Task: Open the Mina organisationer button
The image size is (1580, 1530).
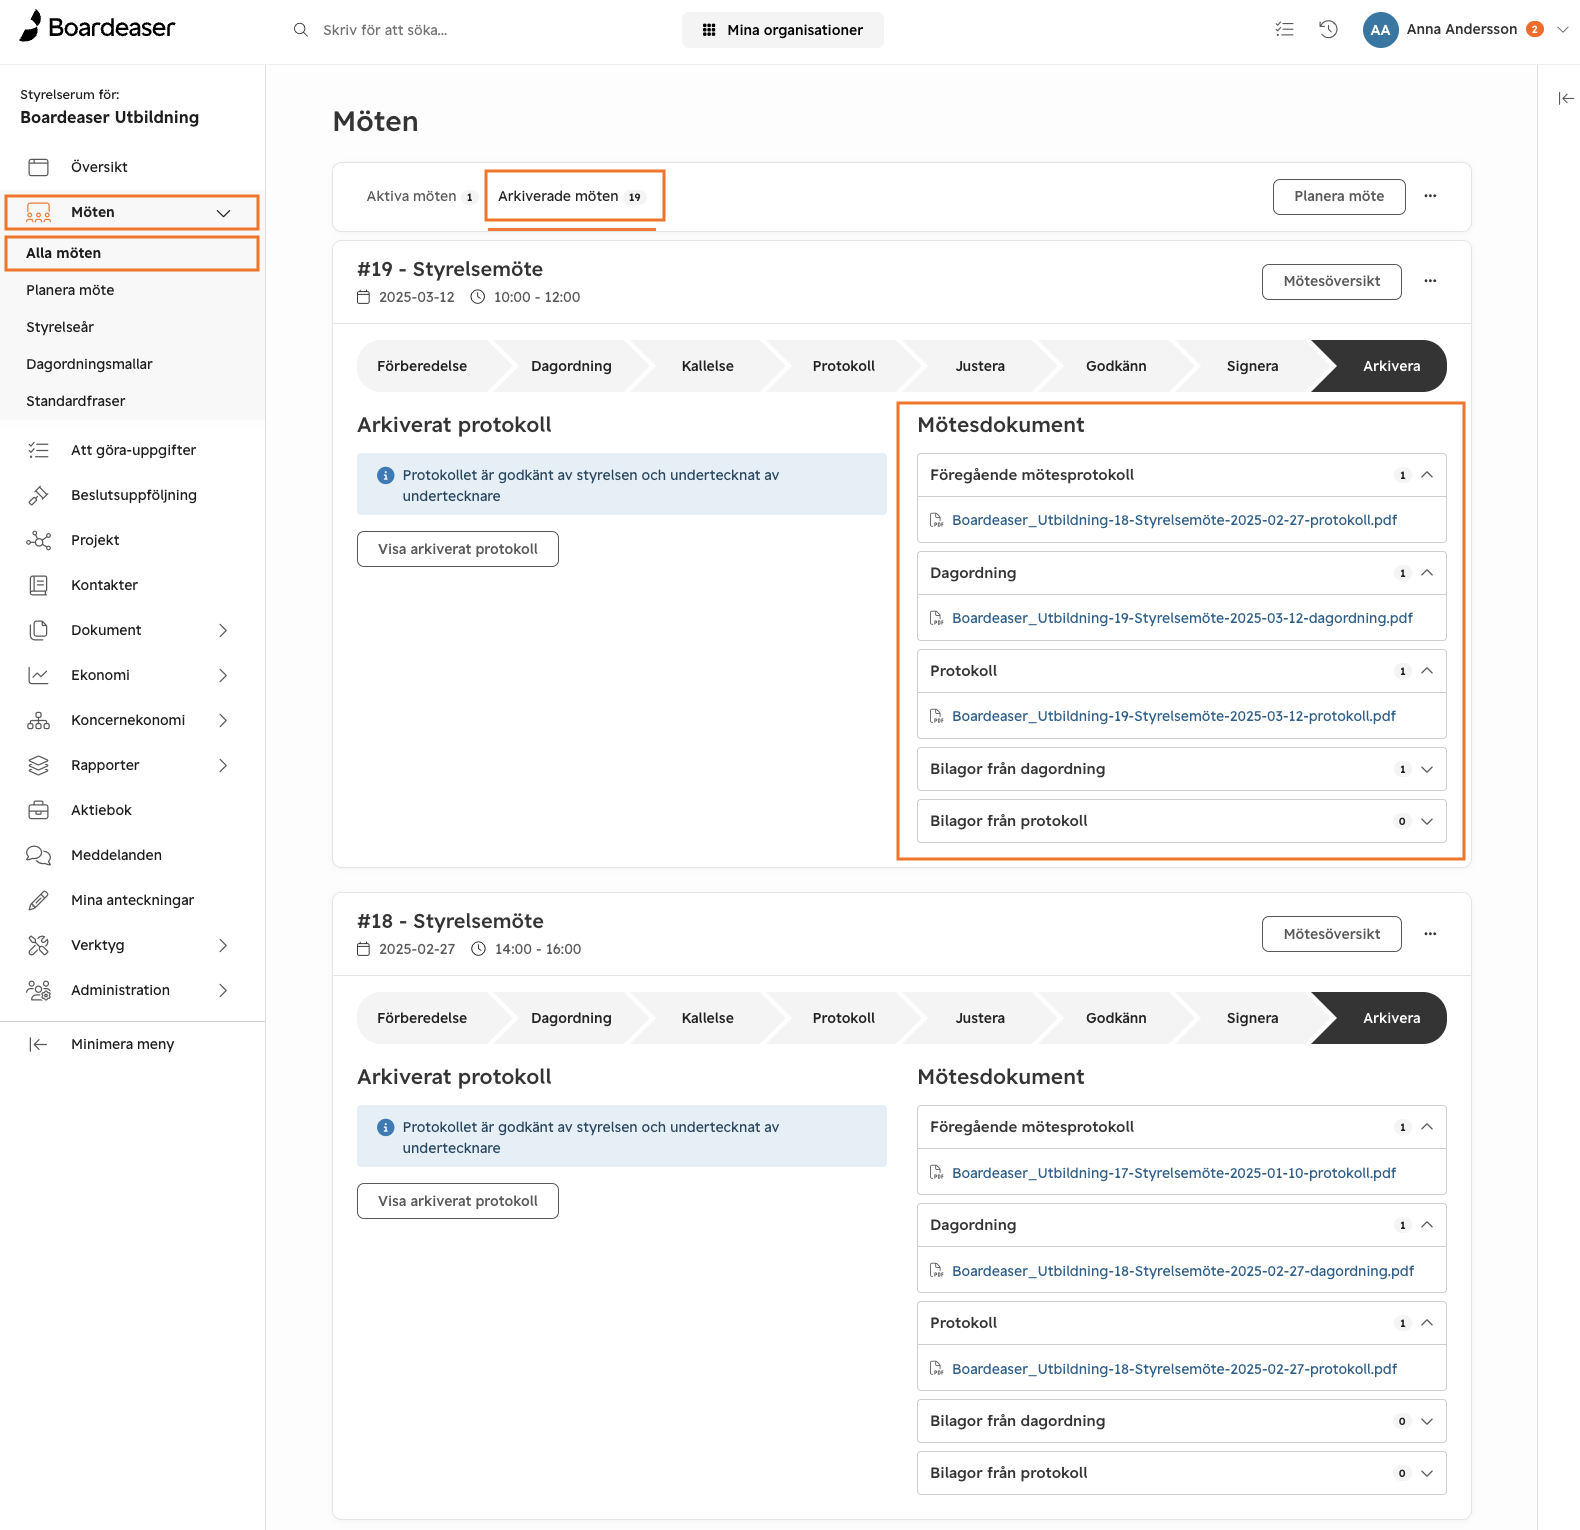Action: click(783, 30)
